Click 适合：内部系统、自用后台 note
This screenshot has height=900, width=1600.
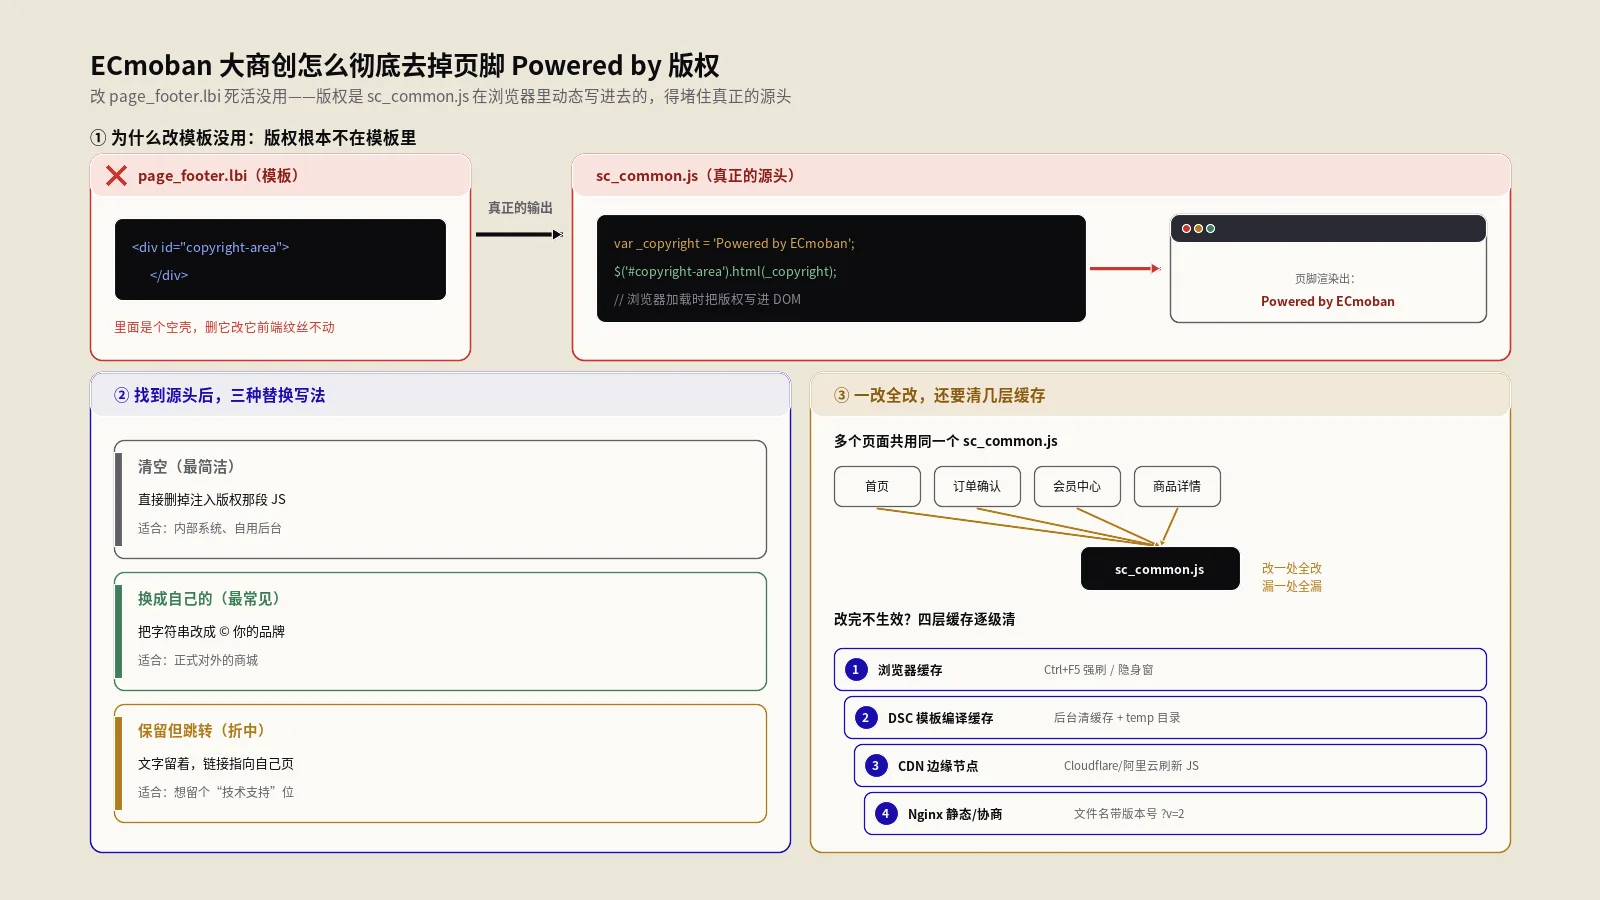[210, 528]
